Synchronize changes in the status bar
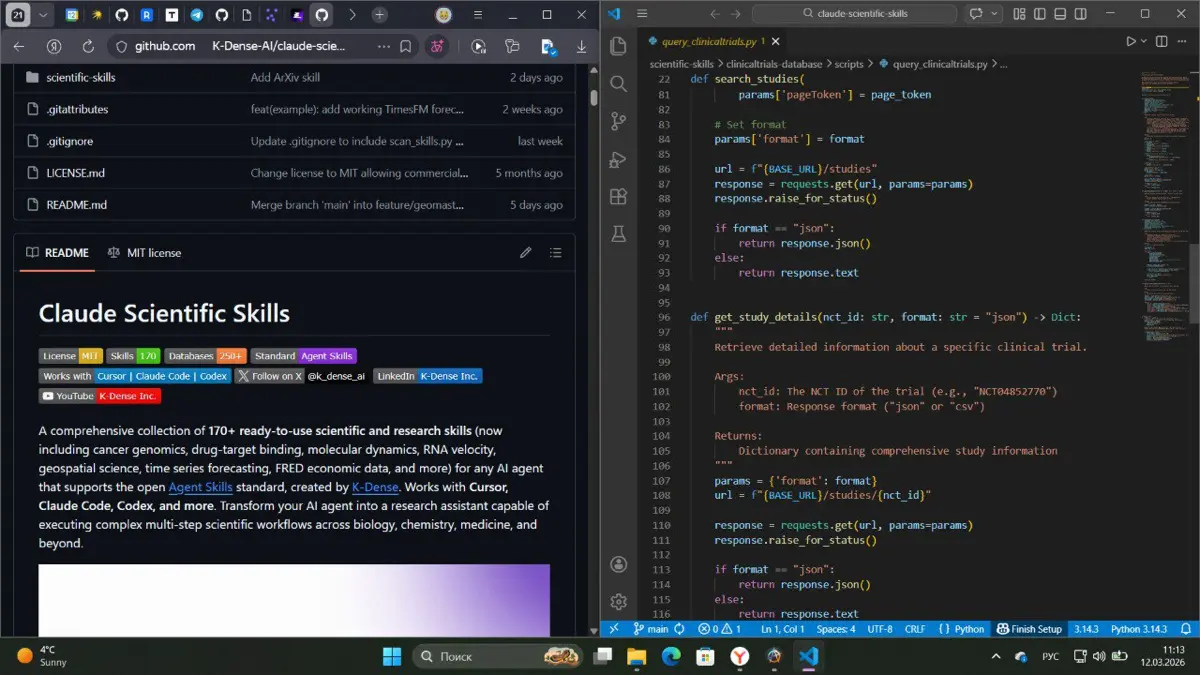This screenshot has height=675, width=1200. click(680, 629)
